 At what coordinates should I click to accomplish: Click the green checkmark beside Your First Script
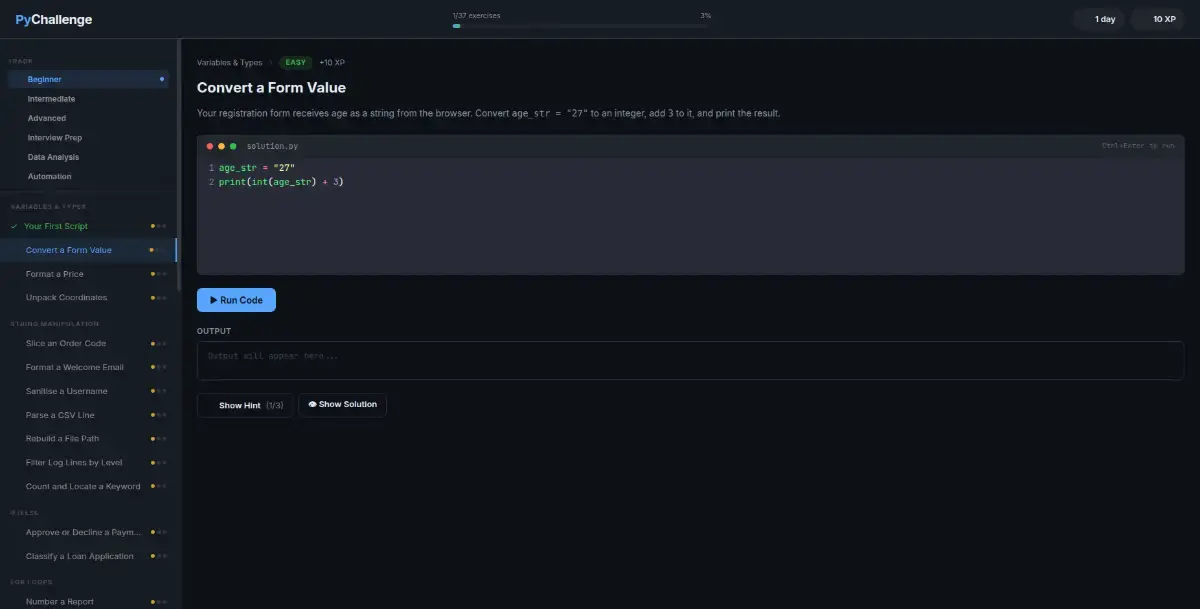[14, 226]
